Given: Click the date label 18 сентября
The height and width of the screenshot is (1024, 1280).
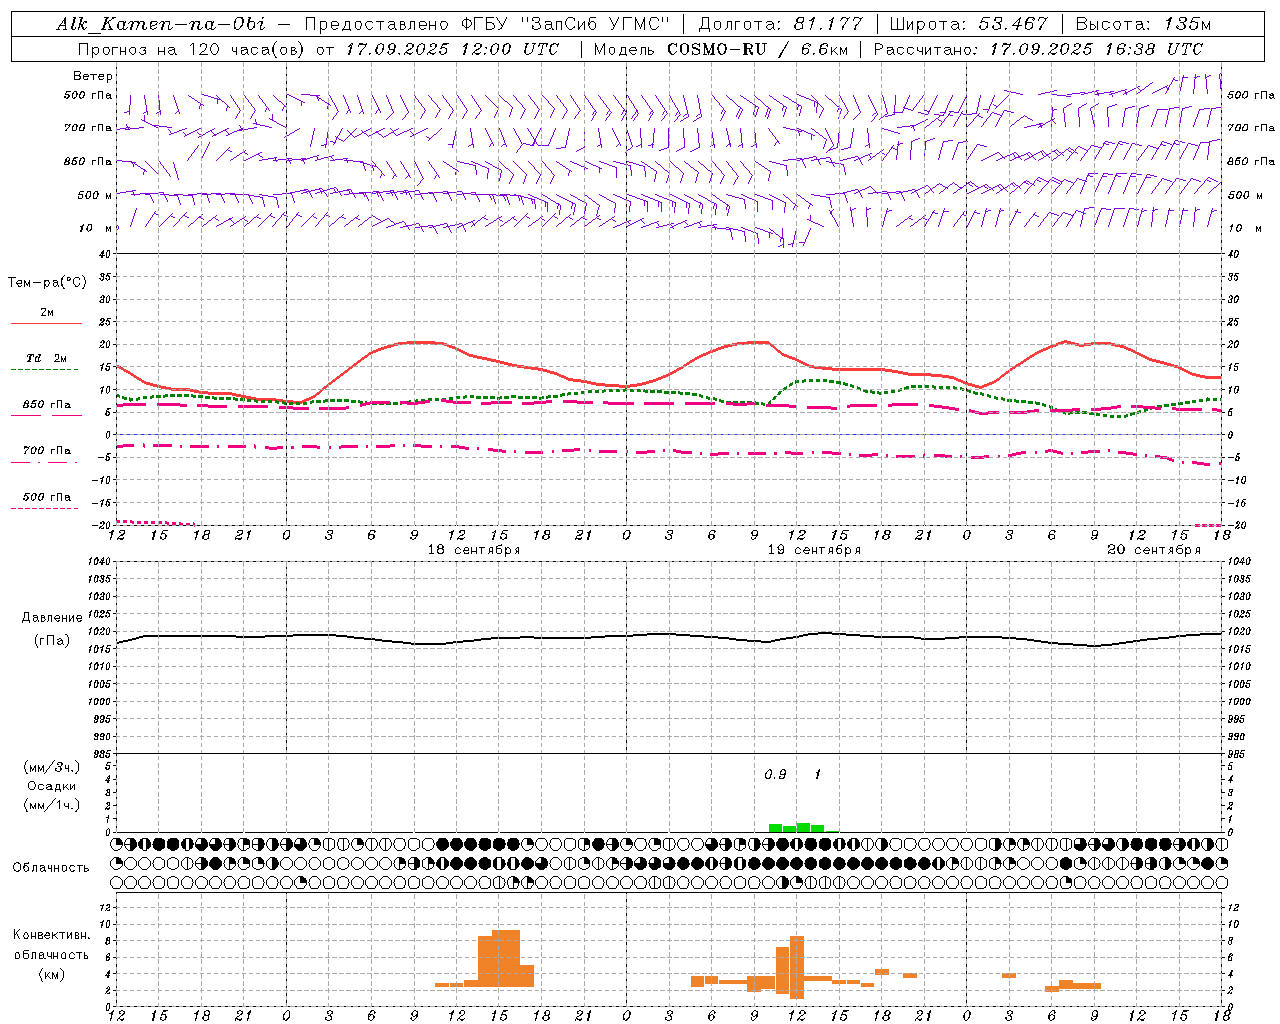Looking at the screenshot, I should (x=474, y=550).
